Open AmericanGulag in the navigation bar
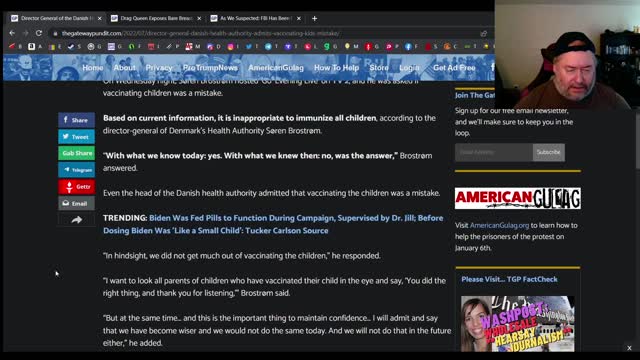 point(276,68)
